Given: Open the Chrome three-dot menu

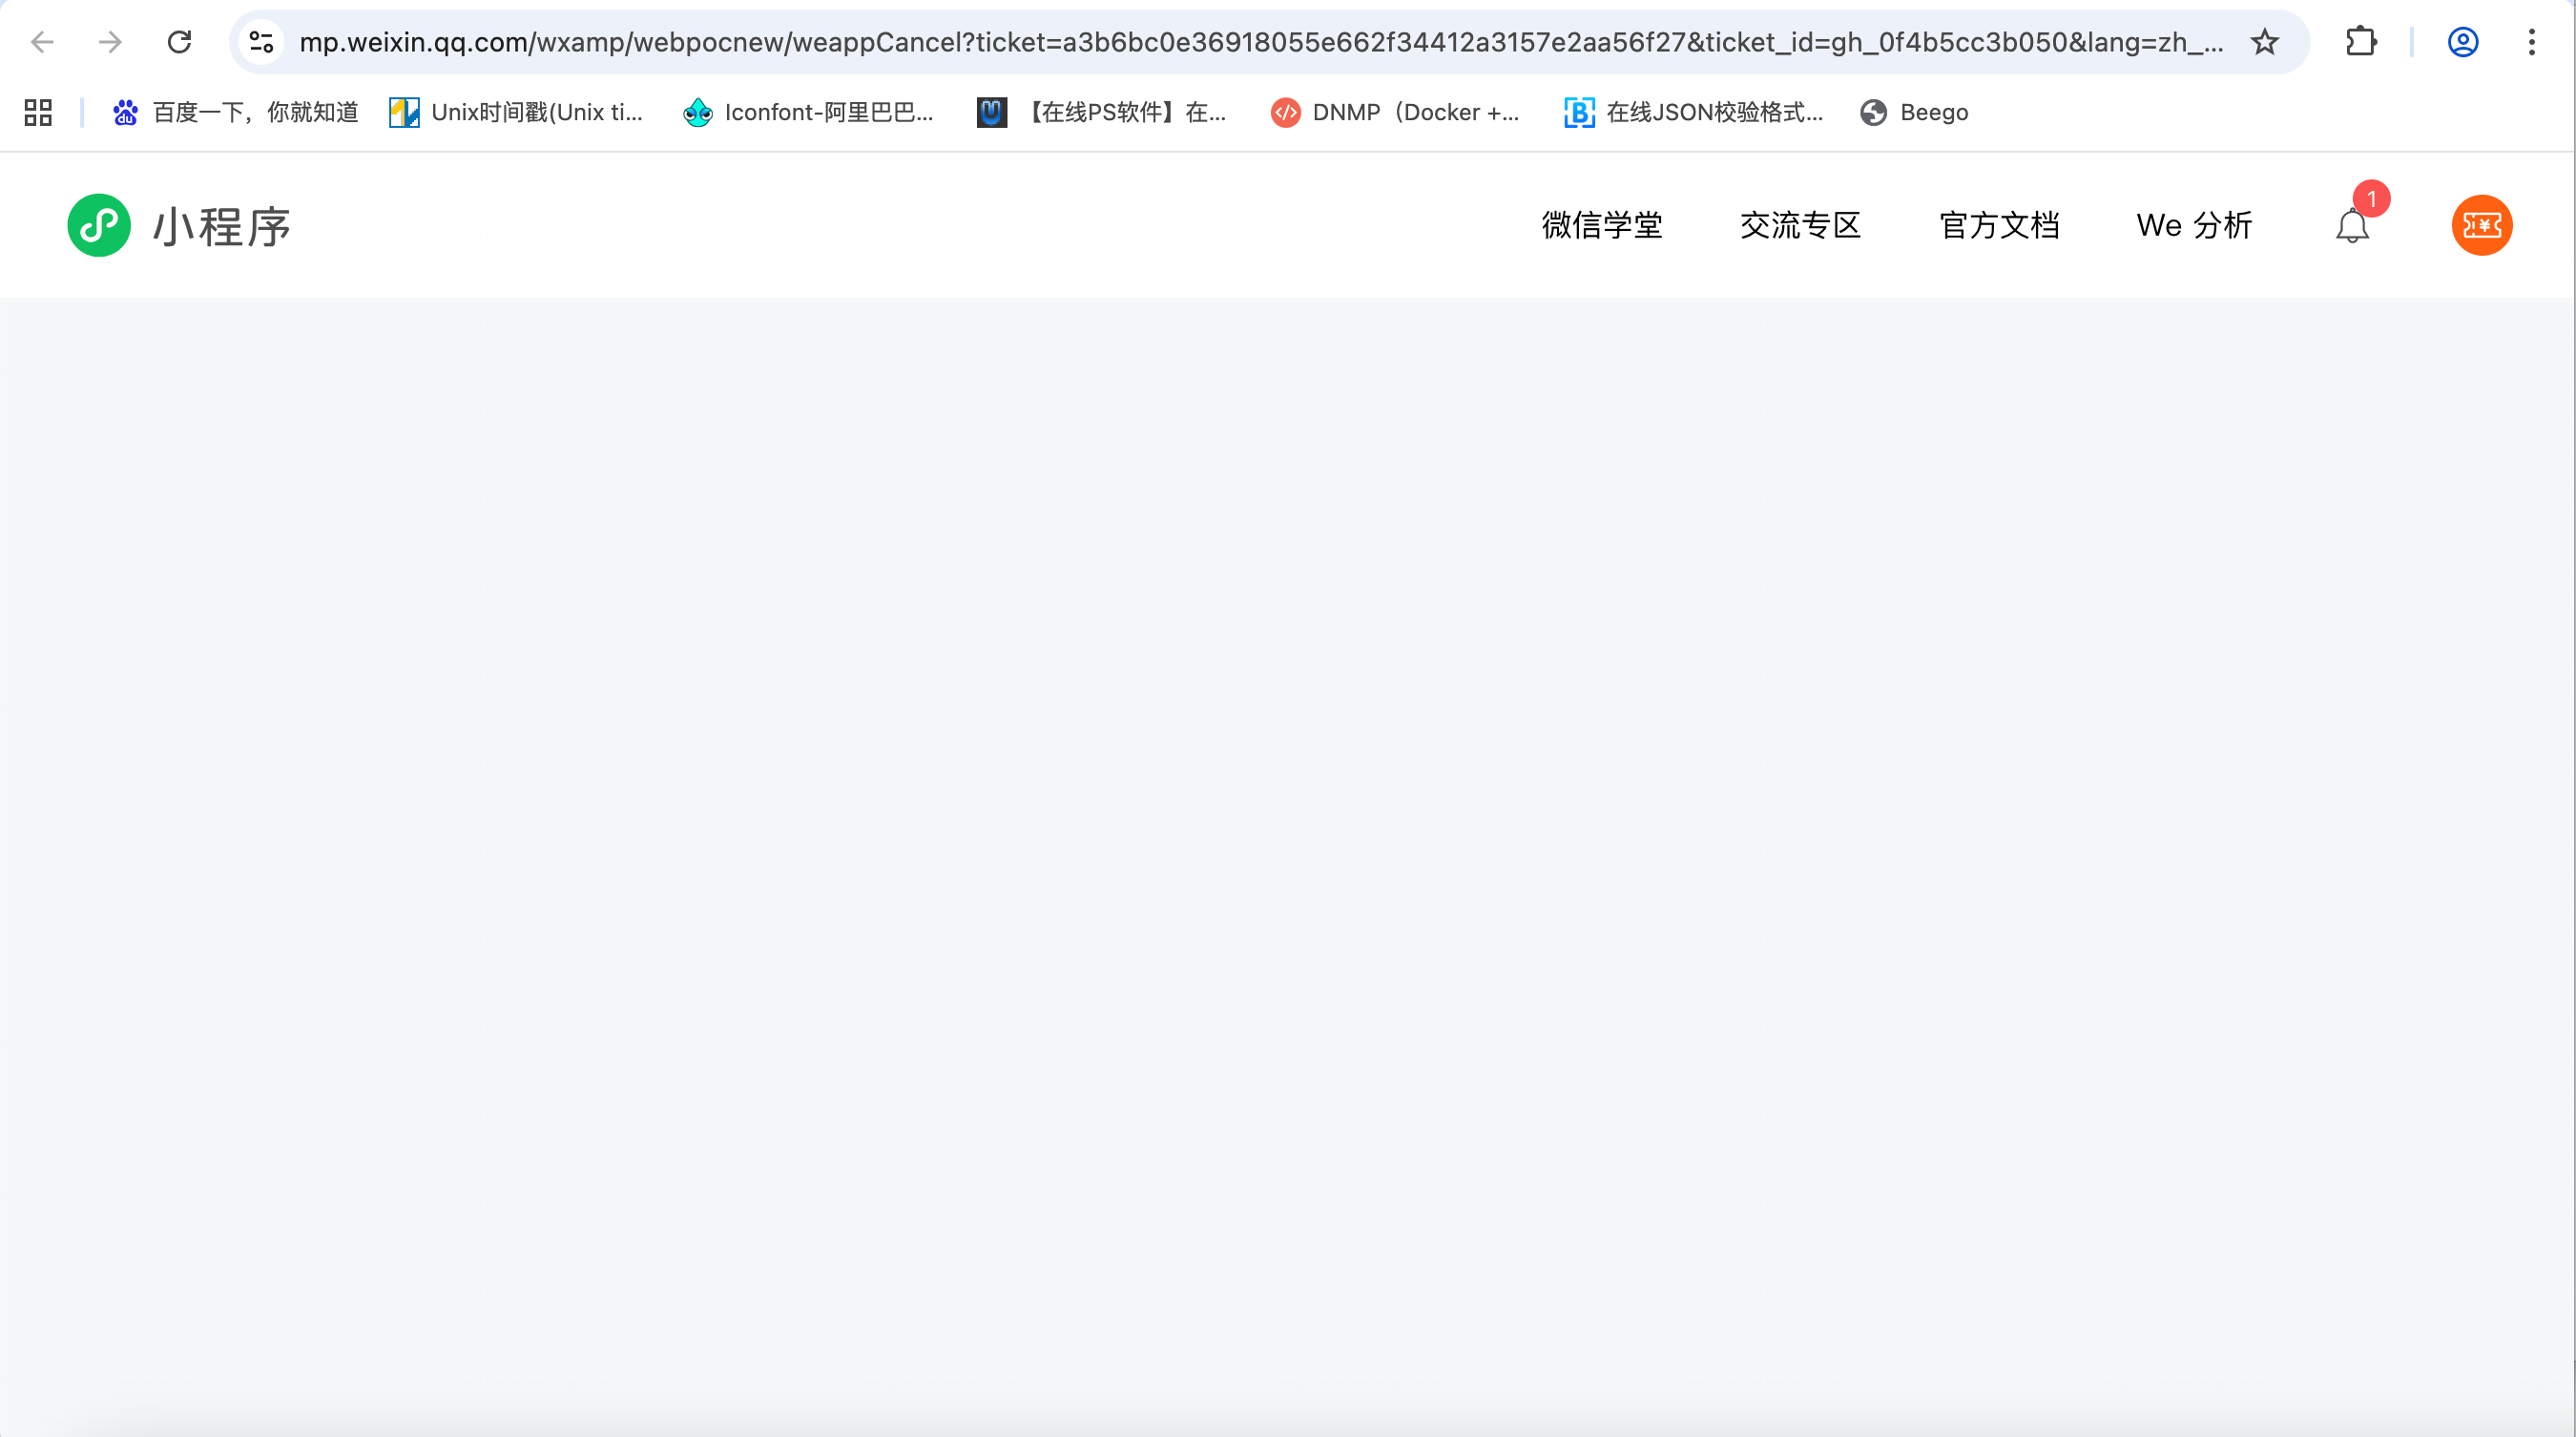Looking at the screenshot, I should 2531,42.
